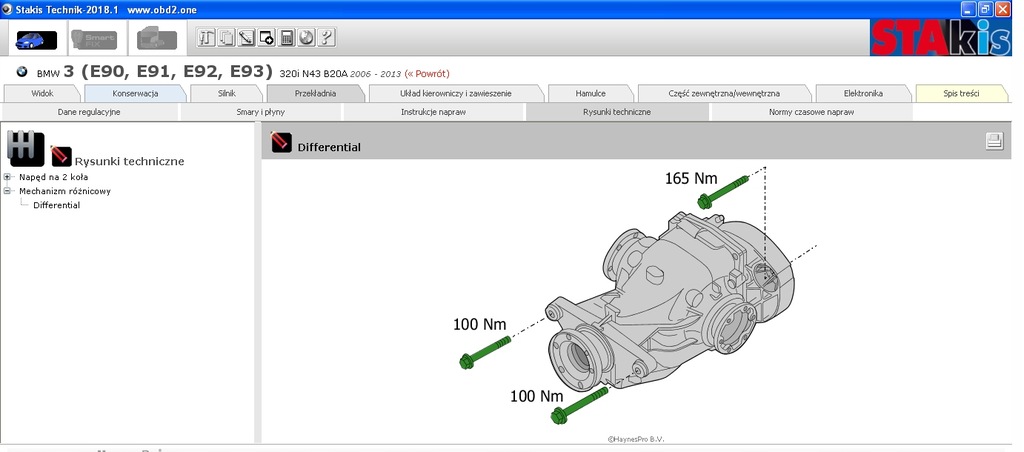The width and height of the screenshot is (1024, 452).
Task: Open the Spis treści tab
Action: (961, 93)
